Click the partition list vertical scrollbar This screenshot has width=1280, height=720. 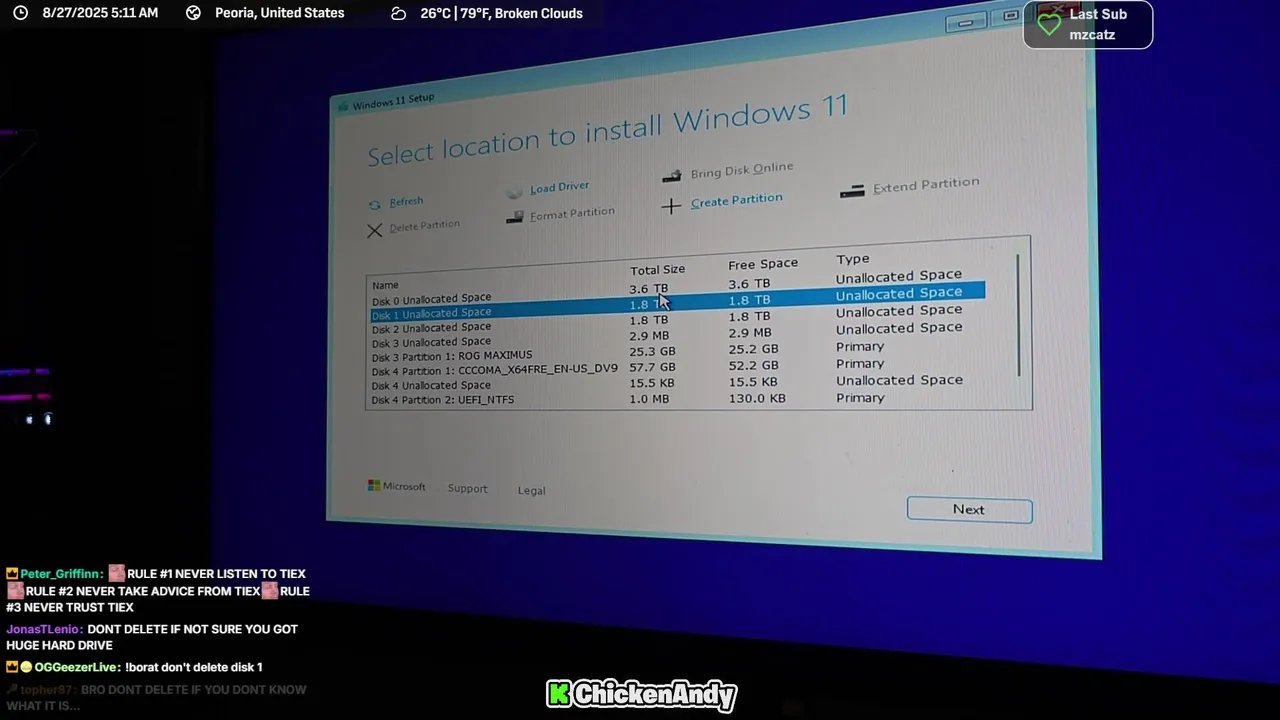(x=1019, y=315)
